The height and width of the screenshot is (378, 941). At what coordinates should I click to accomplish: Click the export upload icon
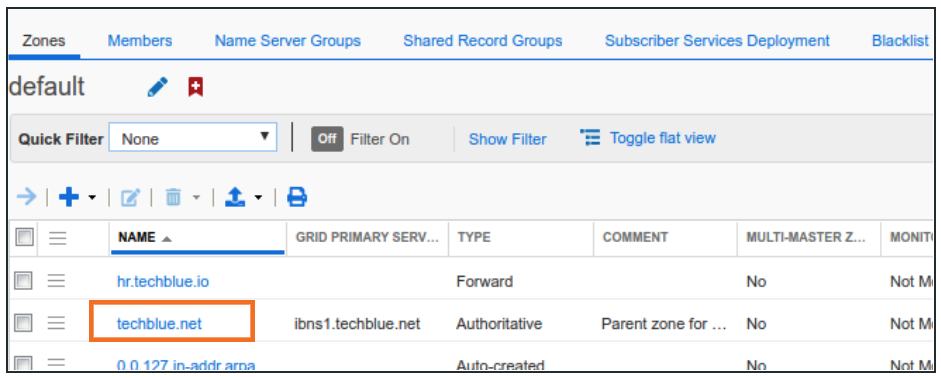235,197
